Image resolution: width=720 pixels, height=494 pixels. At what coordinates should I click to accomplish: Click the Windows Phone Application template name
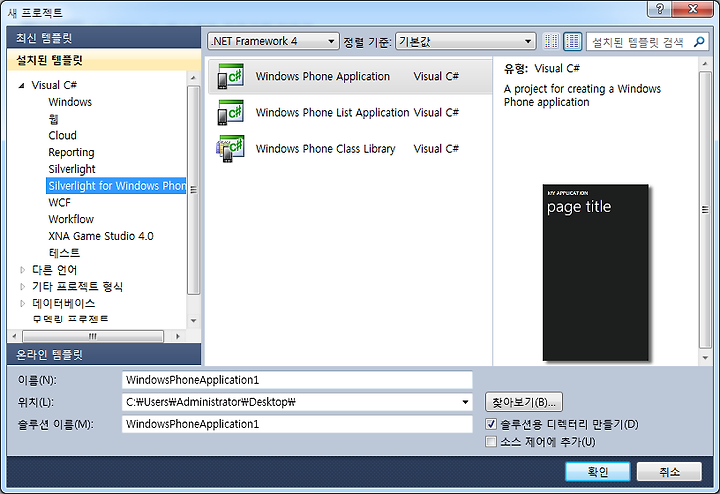point(322,76)
